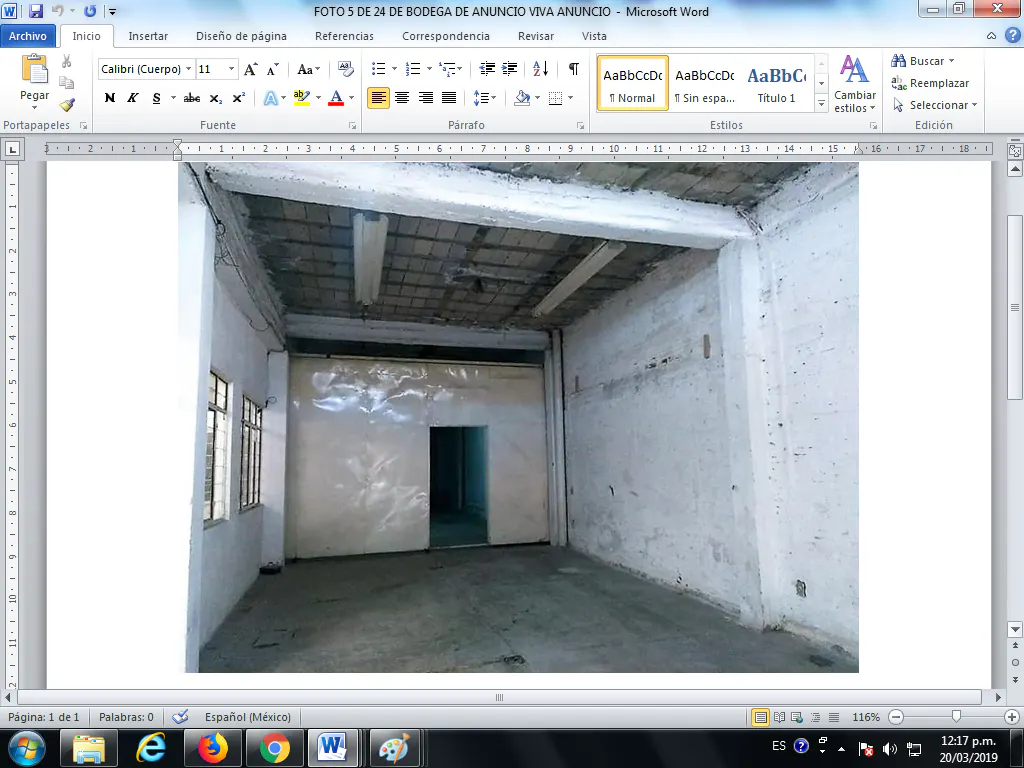
Task: Switch to the Insertar tab
Action: (148, 36)
